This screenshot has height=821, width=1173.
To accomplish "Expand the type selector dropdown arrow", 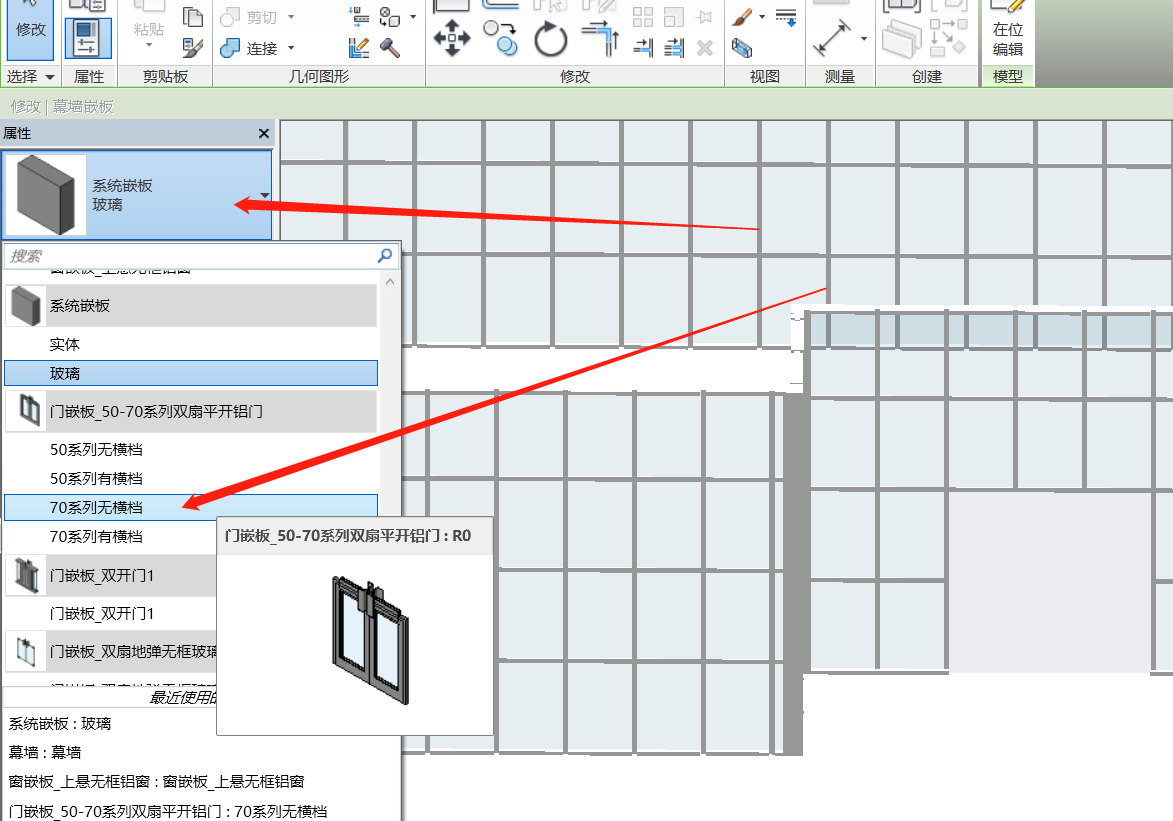I will pyautogui.click(x=264, y=196).
